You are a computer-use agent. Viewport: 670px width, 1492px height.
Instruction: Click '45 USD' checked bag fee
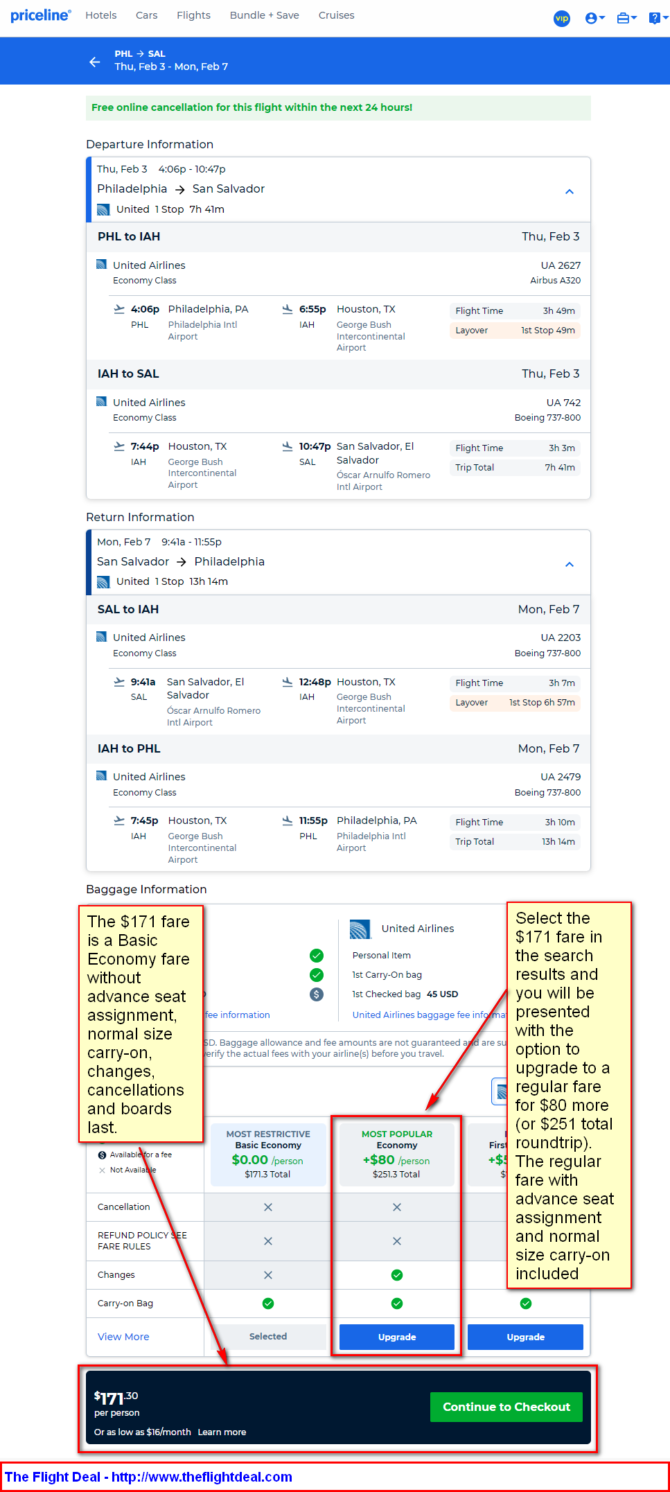[x=442, y=994]
